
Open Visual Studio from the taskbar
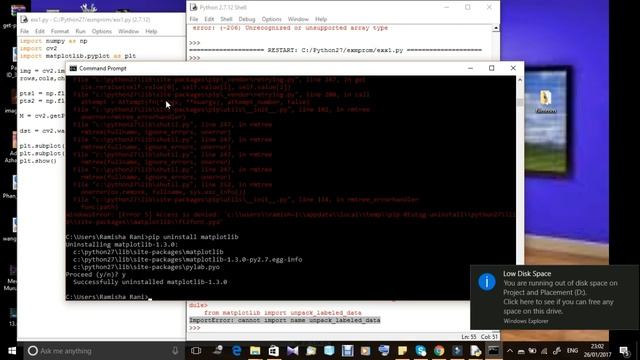click(x=293, y=351)
